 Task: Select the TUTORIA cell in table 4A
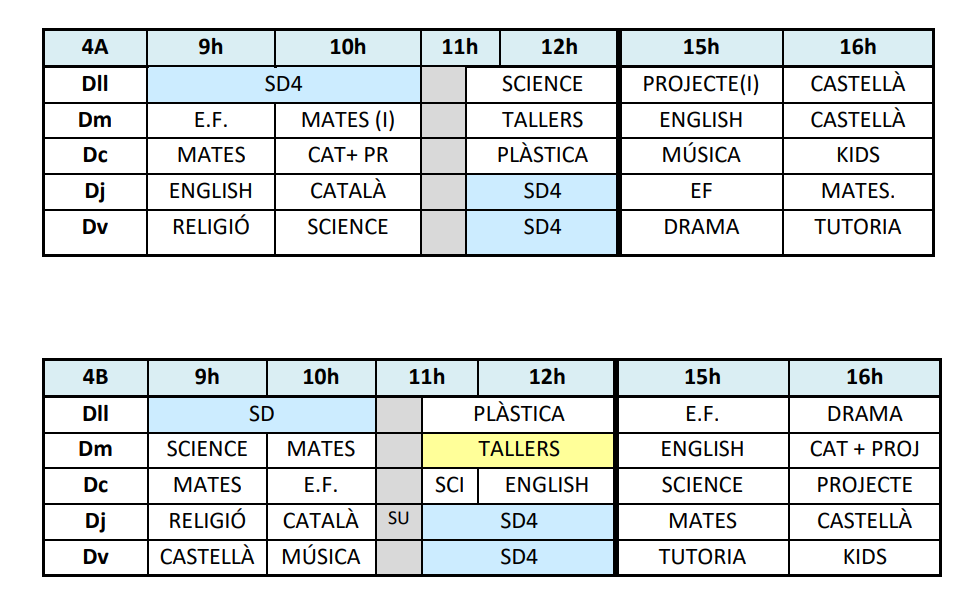point(858,227)
